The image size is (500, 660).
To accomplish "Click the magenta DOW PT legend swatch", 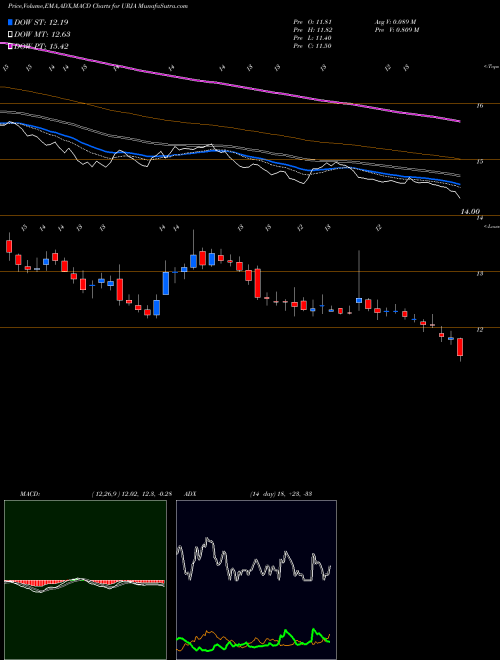I will click(x=10, y=46).
